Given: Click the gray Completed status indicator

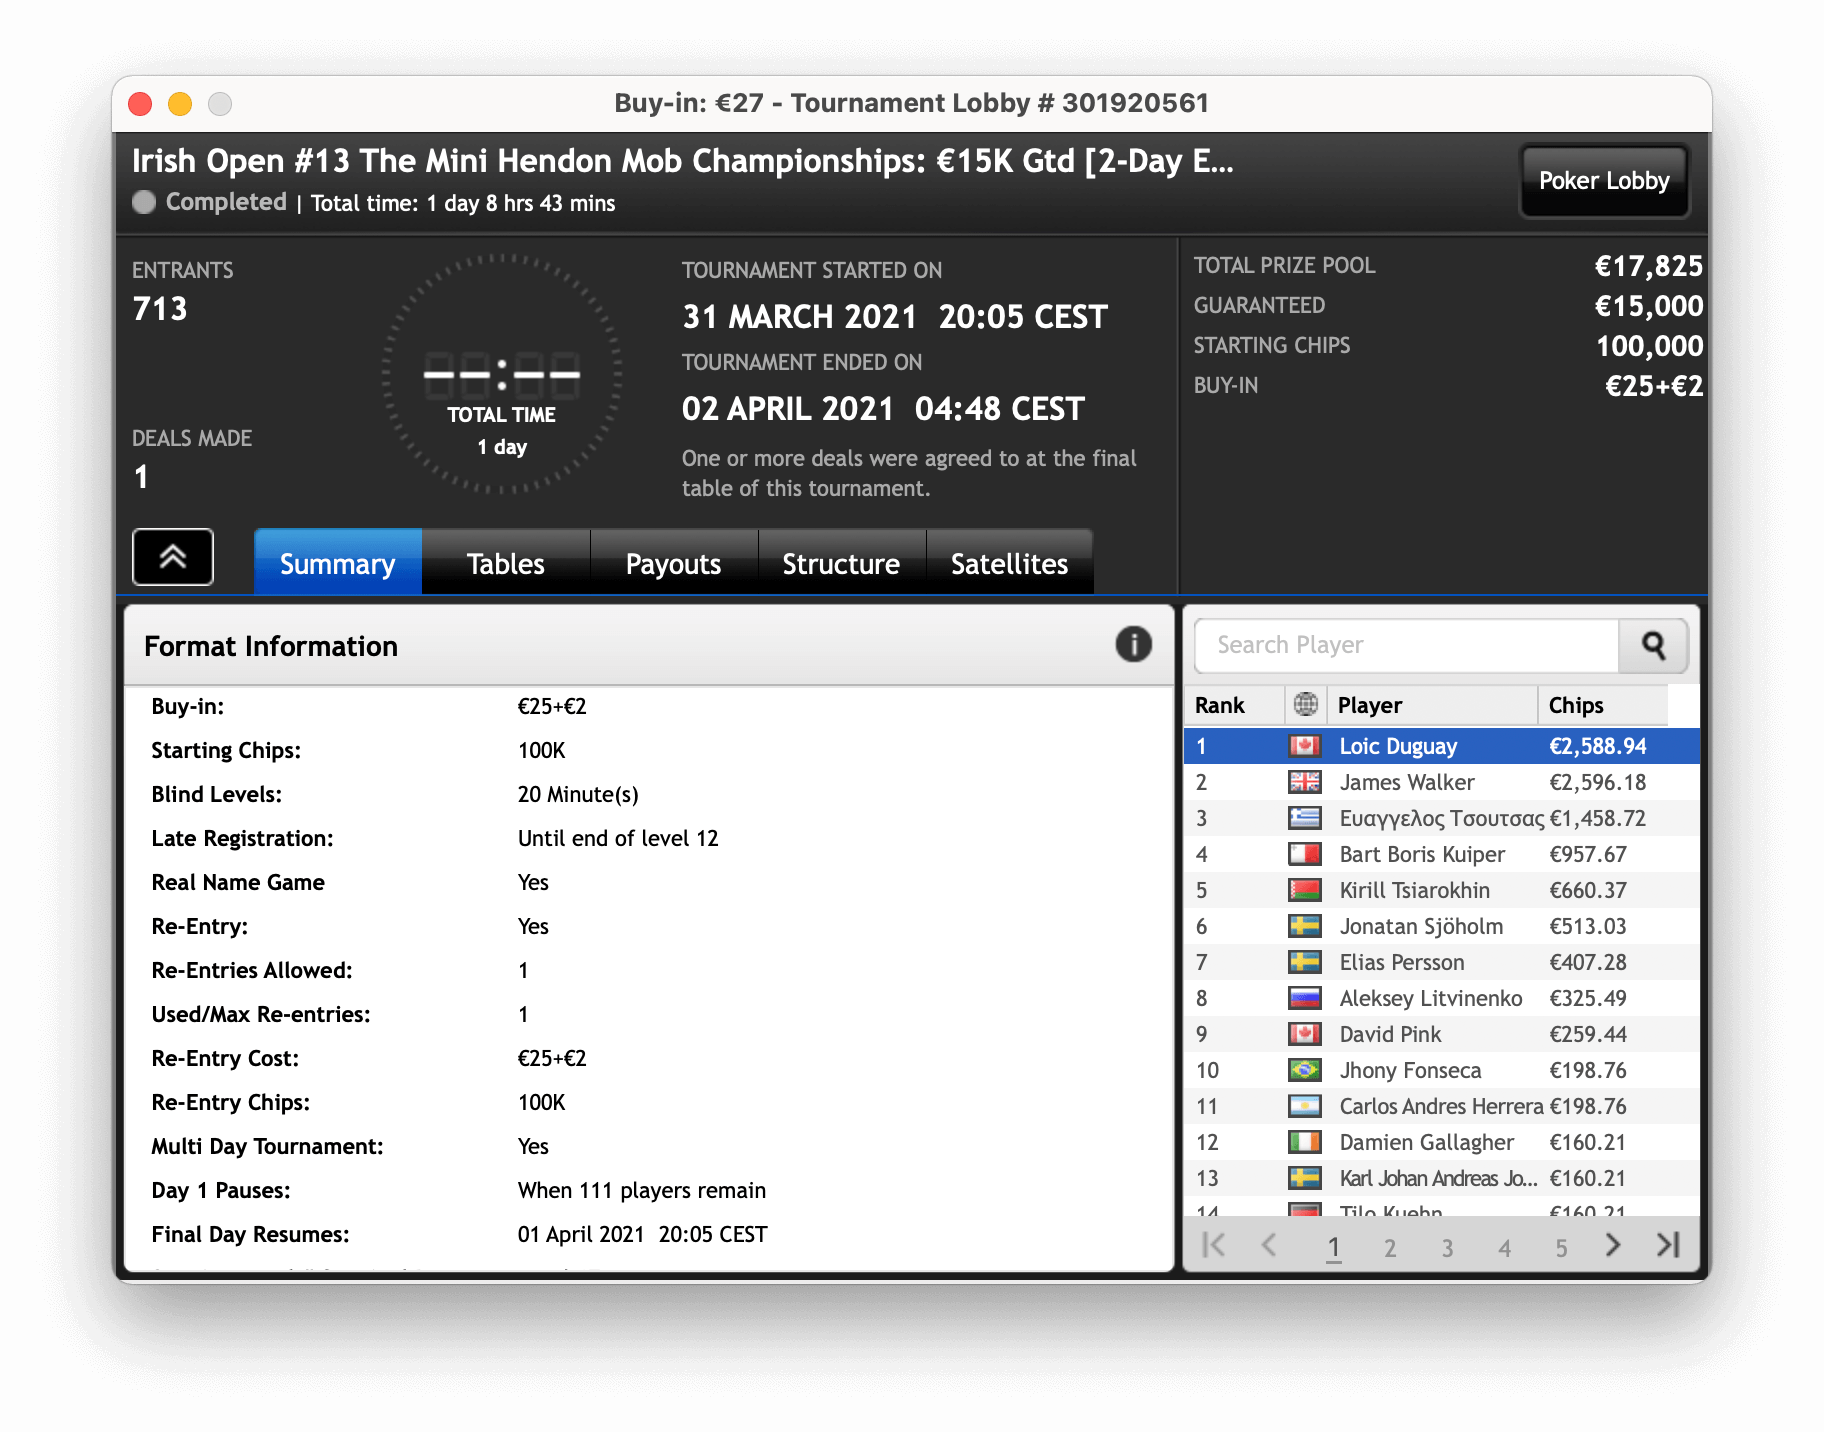Looking at the screenshot, I should point(144,202).
